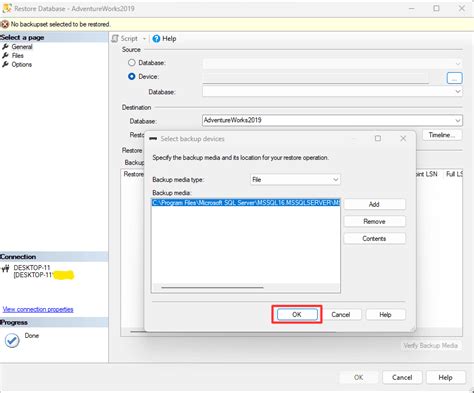474x393 pixels.
Task: Open the Options page
Action: (22, 64)
